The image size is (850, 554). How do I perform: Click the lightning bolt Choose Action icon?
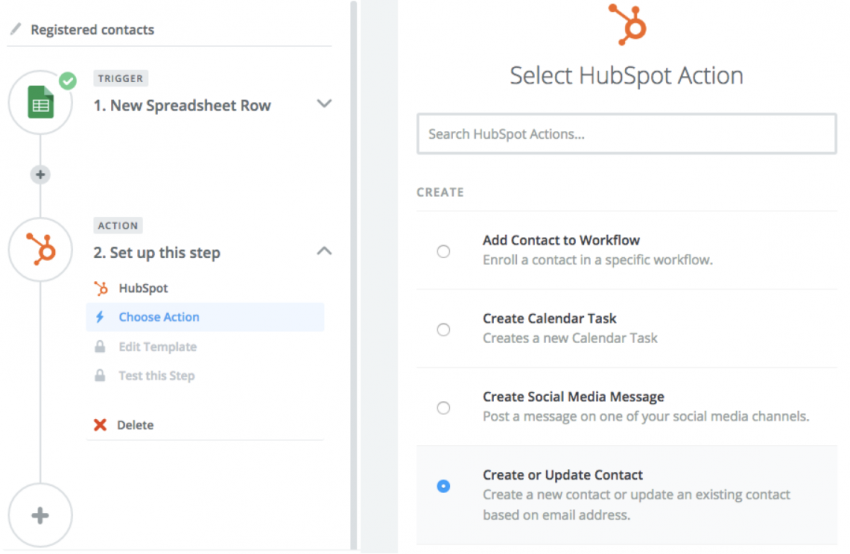click(100, 317)
